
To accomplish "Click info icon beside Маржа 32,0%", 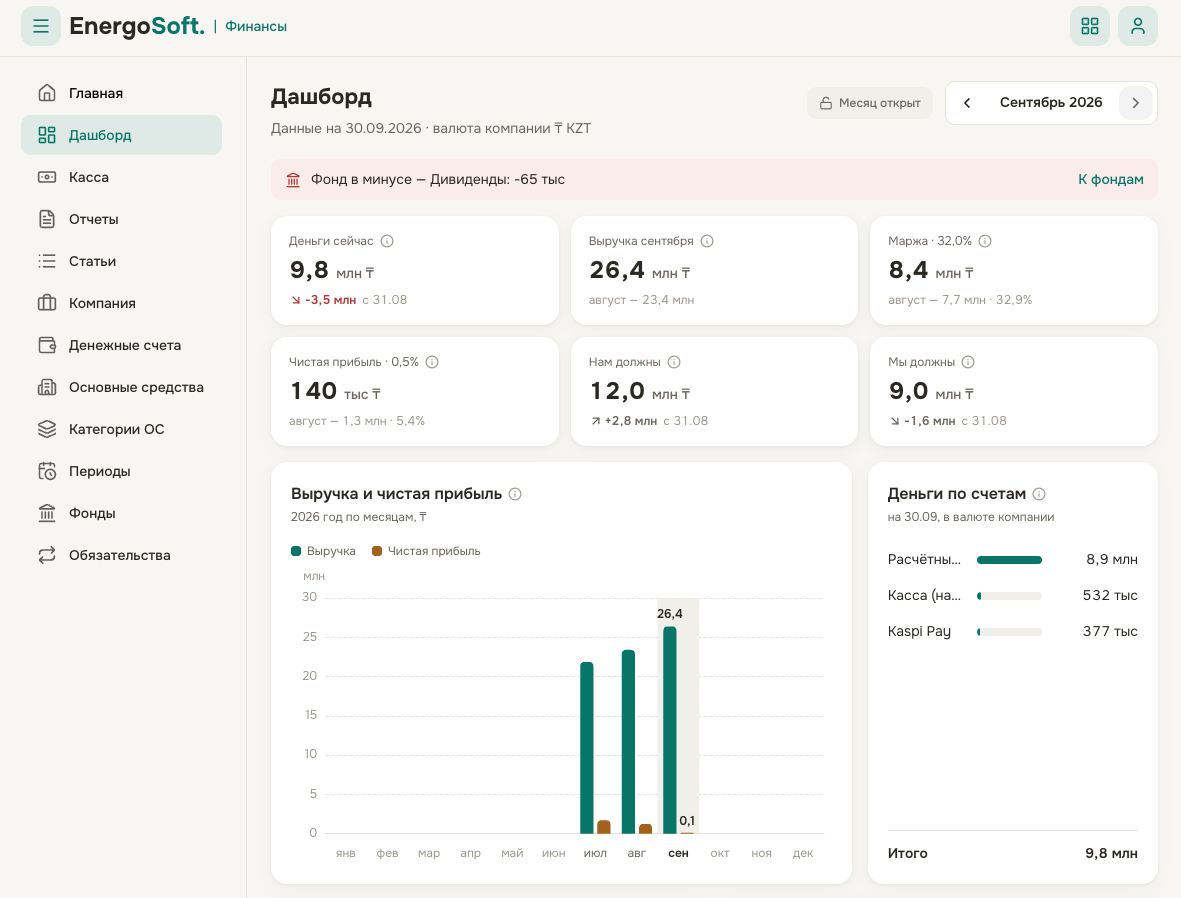I will coord(985,241).
